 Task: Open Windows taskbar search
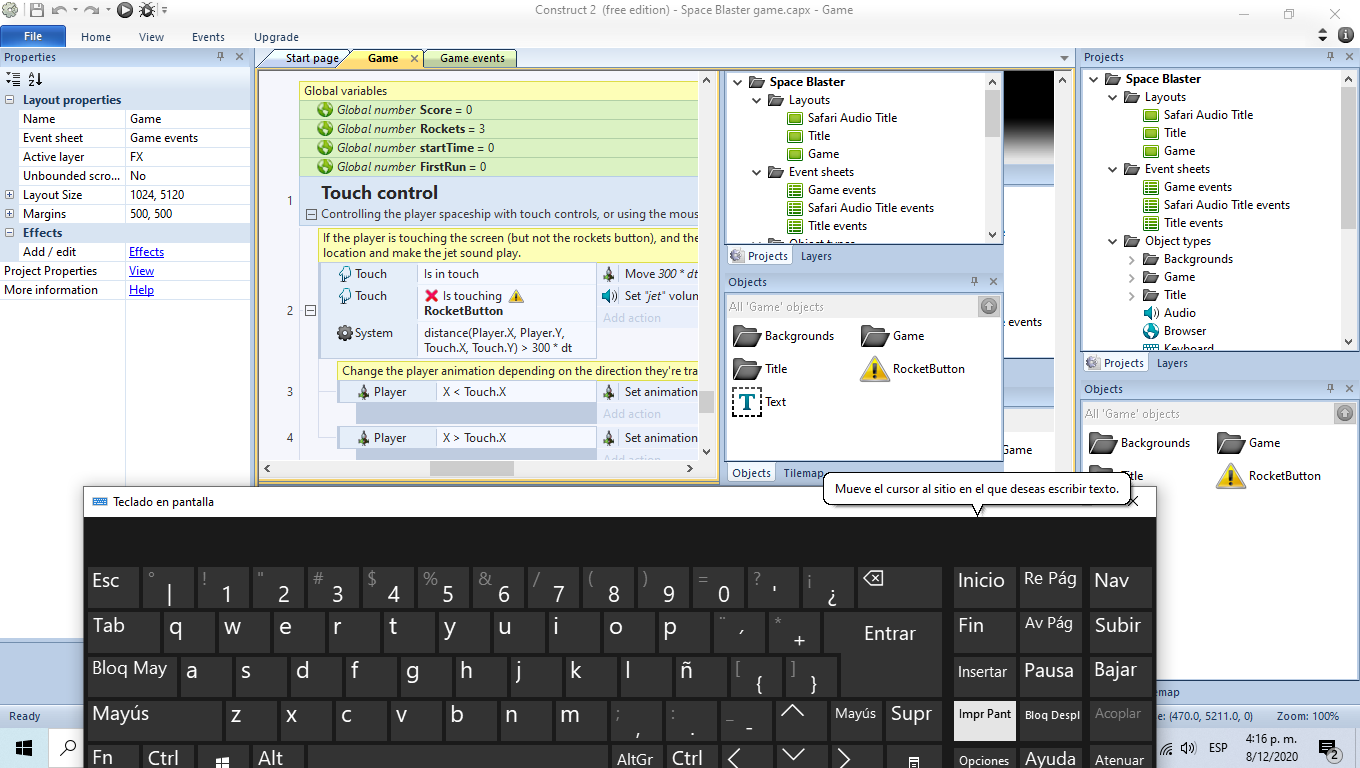tap(69, 748)
